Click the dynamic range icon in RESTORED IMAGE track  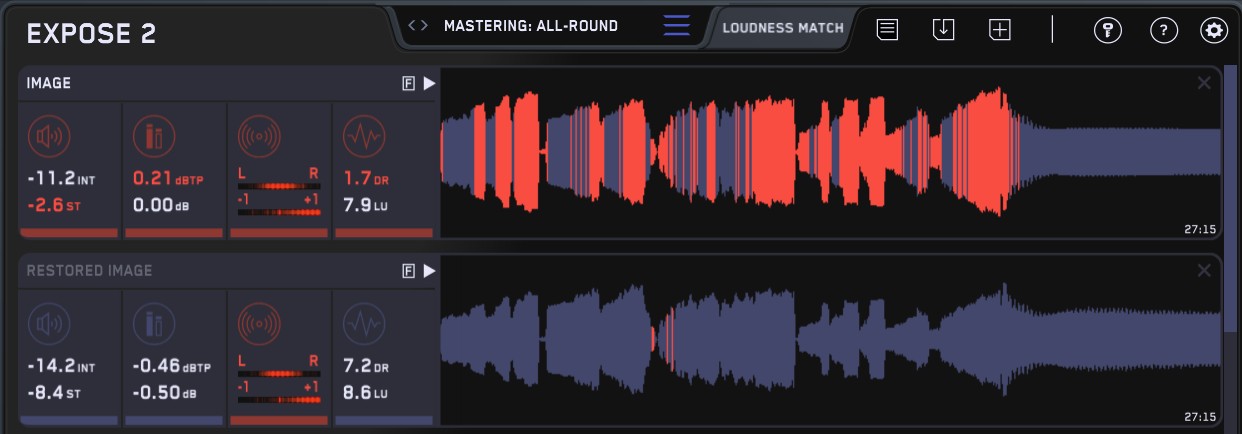[362, 323]
